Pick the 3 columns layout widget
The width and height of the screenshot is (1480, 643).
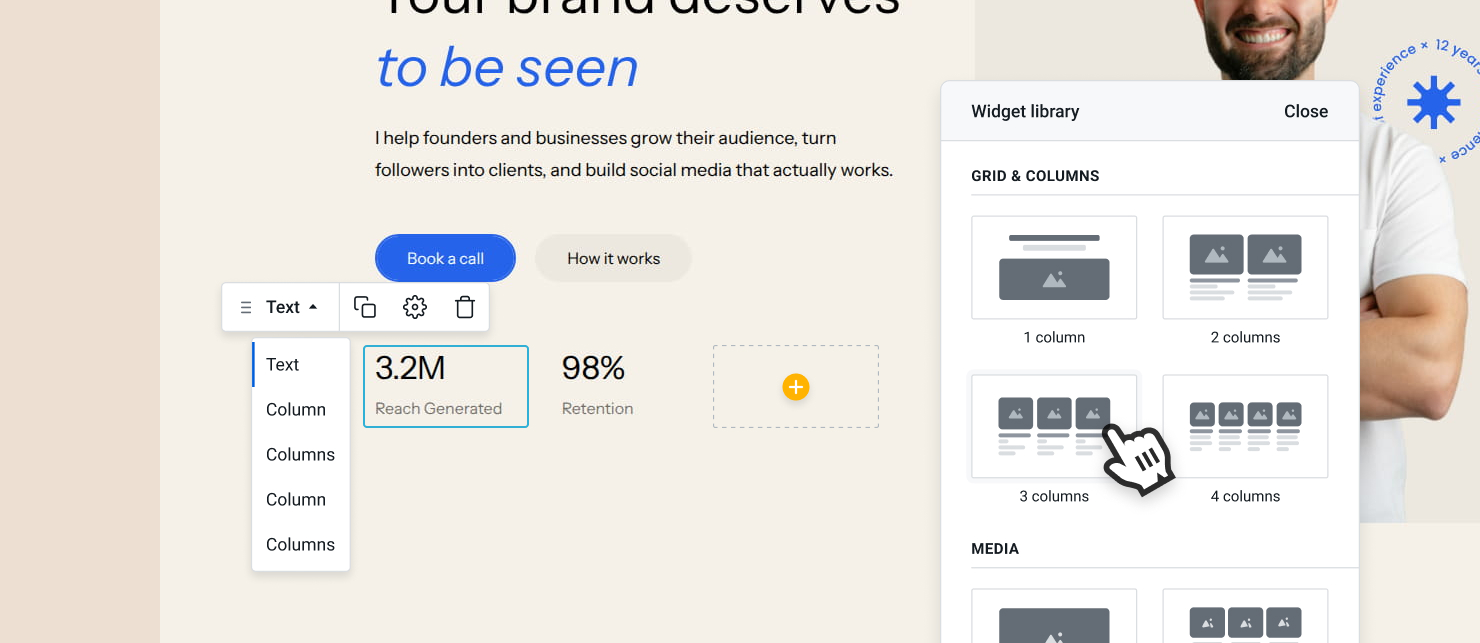pos(1054,427)
